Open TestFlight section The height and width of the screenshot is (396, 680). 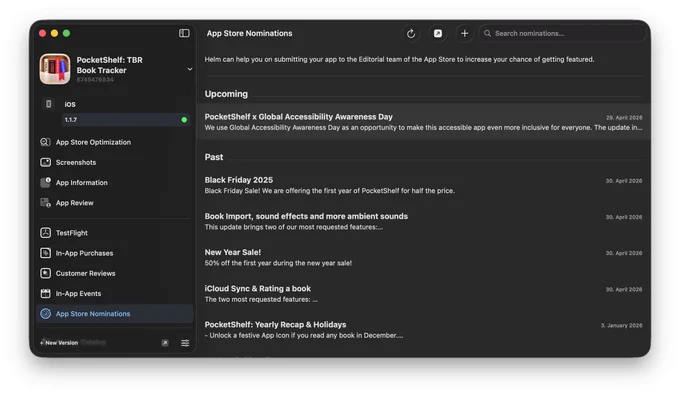pos(115,233)
